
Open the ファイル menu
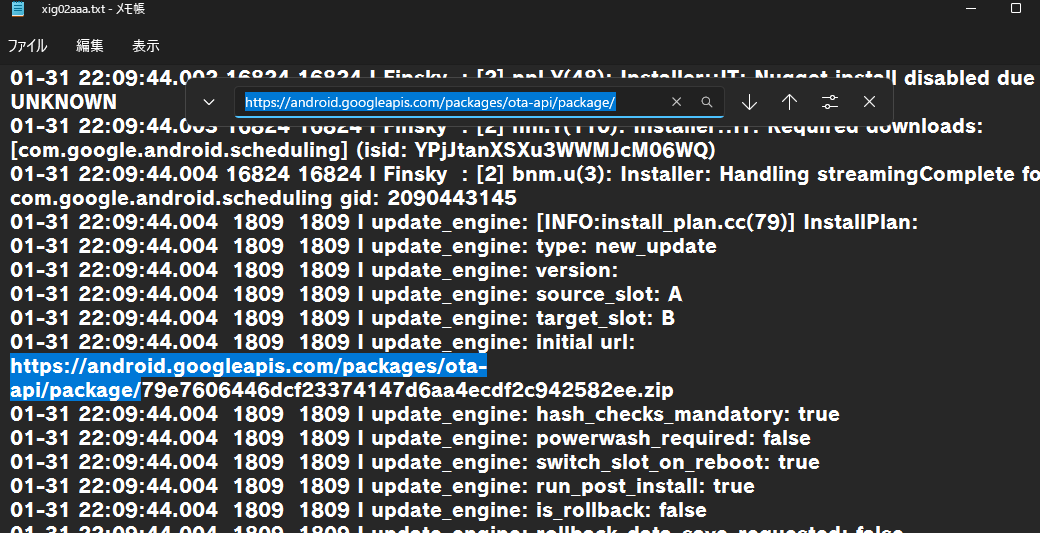tap(27, 46)
